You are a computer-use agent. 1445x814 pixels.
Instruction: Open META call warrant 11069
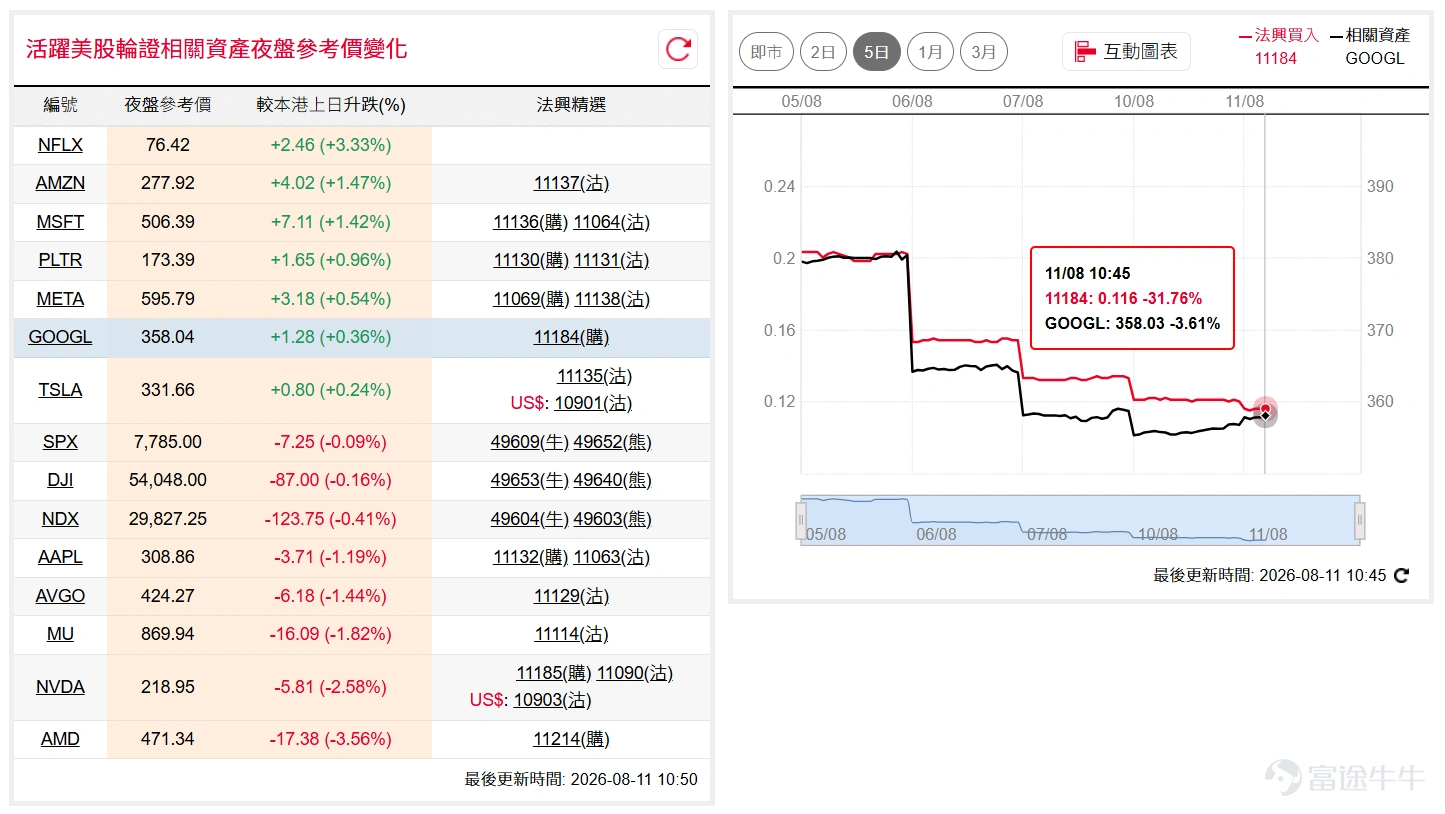[x=531, y=299]
